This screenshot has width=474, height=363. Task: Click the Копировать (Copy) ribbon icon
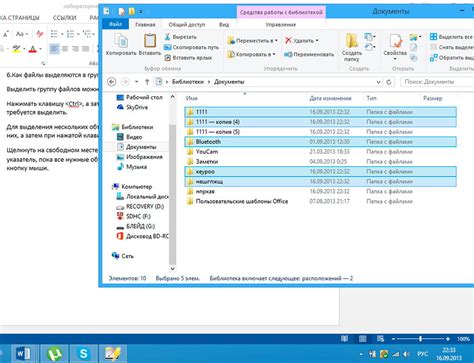click(x=121, y=41)
